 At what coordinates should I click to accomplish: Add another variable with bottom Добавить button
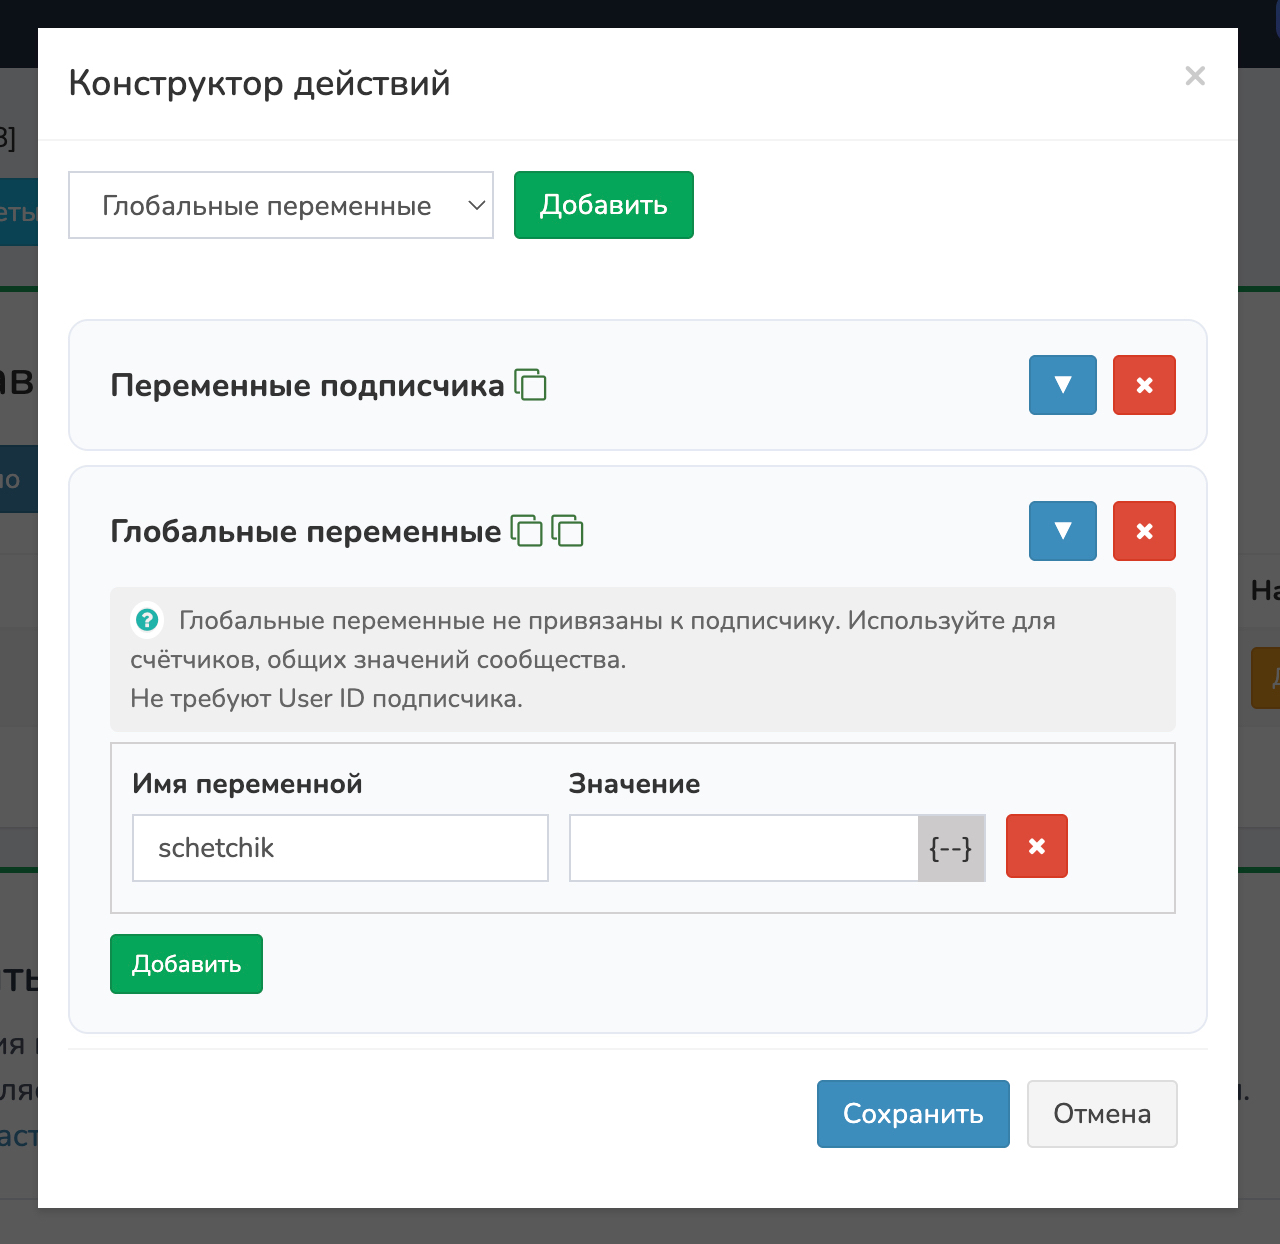click(186, 964)
